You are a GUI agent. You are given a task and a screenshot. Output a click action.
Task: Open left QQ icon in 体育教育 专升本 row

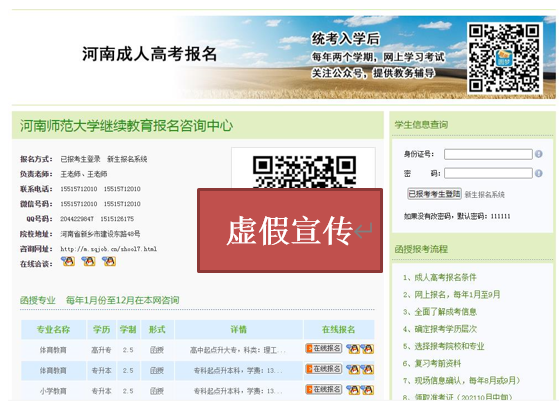tap(353, 369)
